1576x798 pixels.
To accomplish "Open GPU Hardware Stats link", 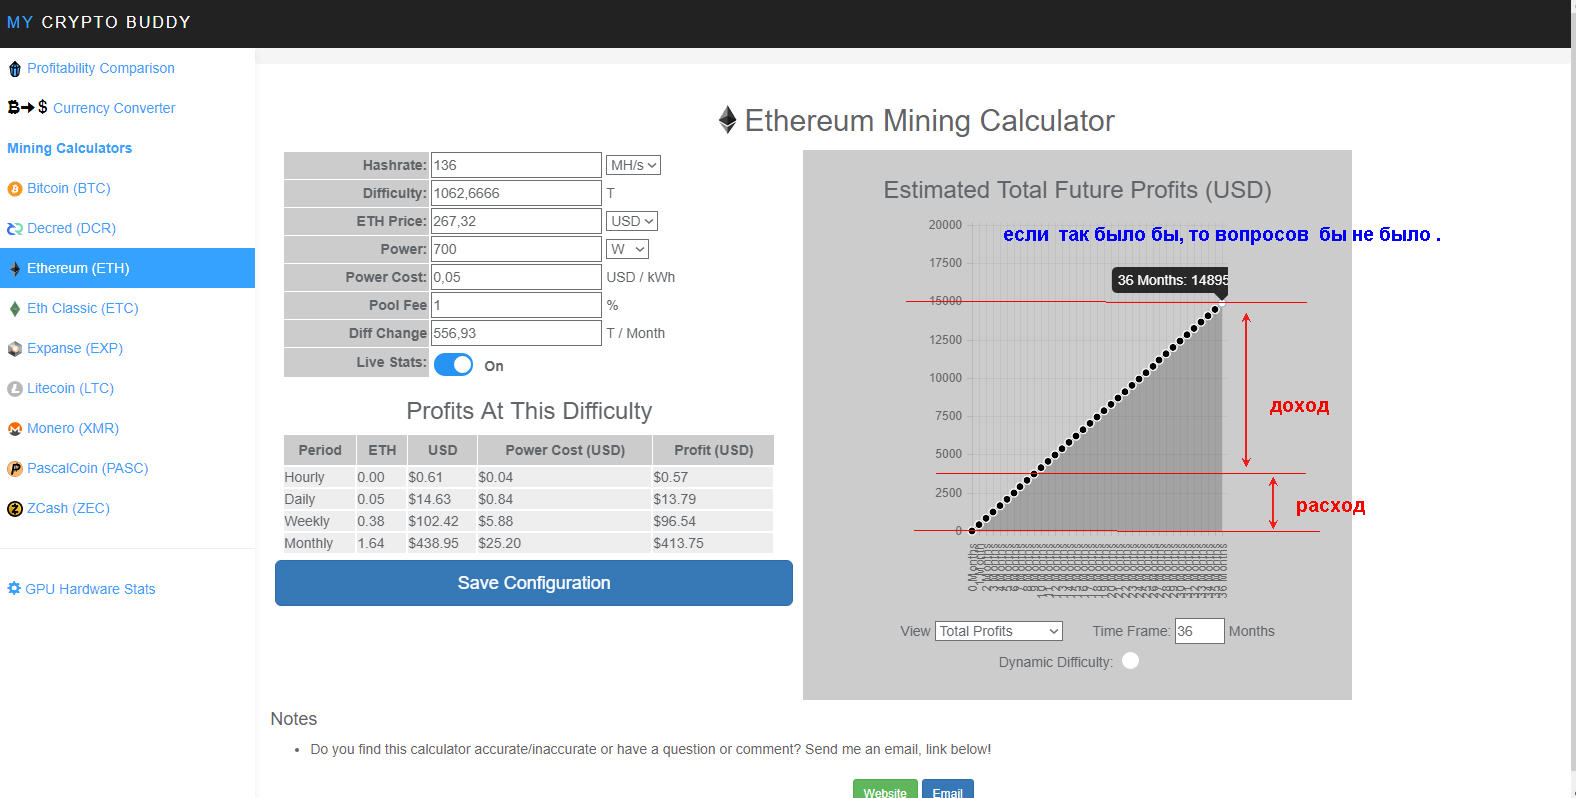I will (90, 589).
